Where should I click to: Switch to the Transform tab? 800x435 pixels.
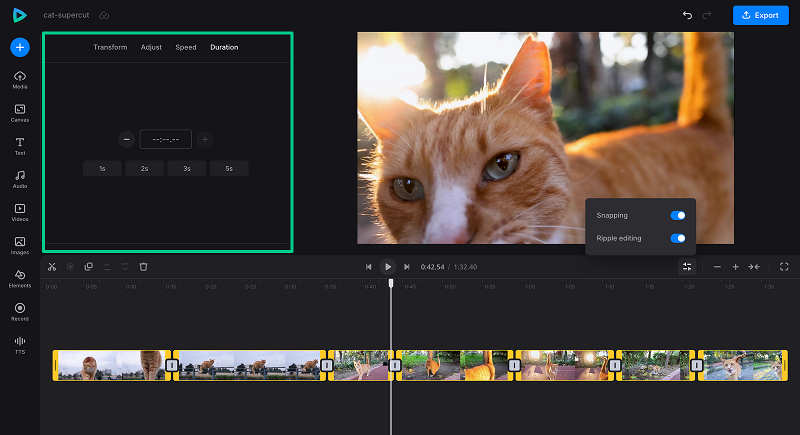tap(110, 47)
